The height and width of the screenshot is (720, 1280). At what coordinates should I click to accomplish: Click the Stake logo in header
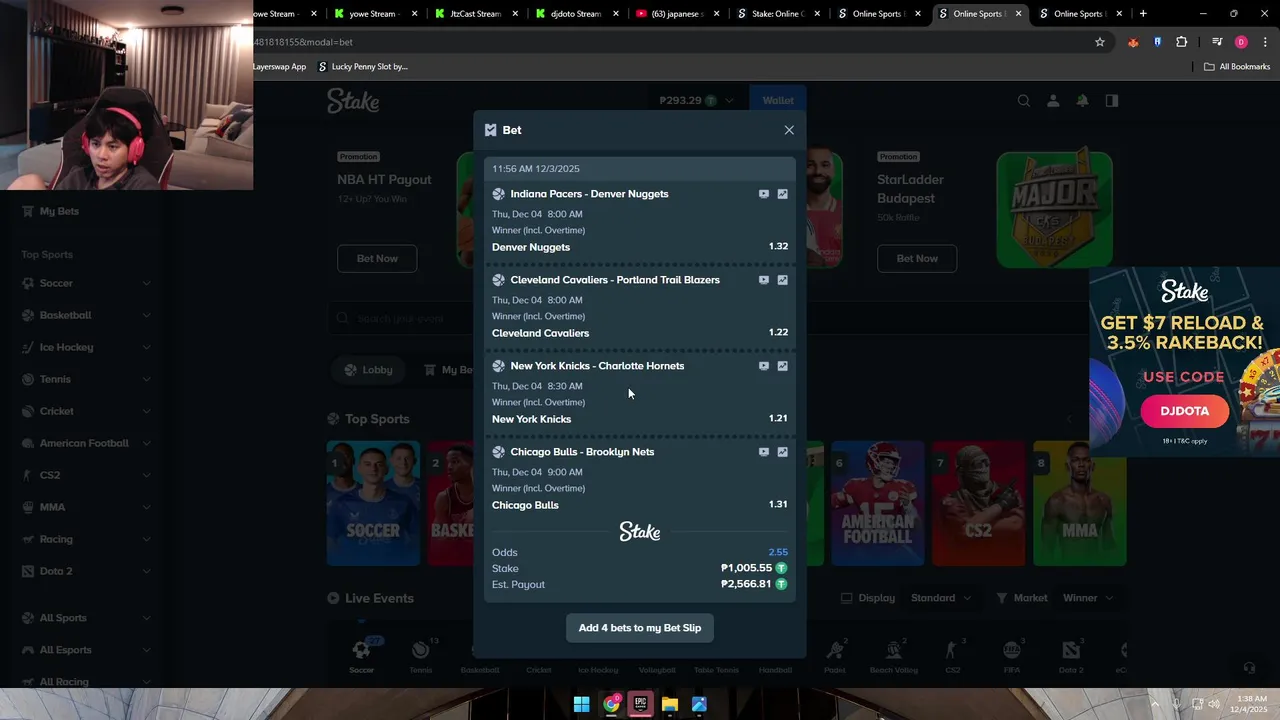[353, 101]
